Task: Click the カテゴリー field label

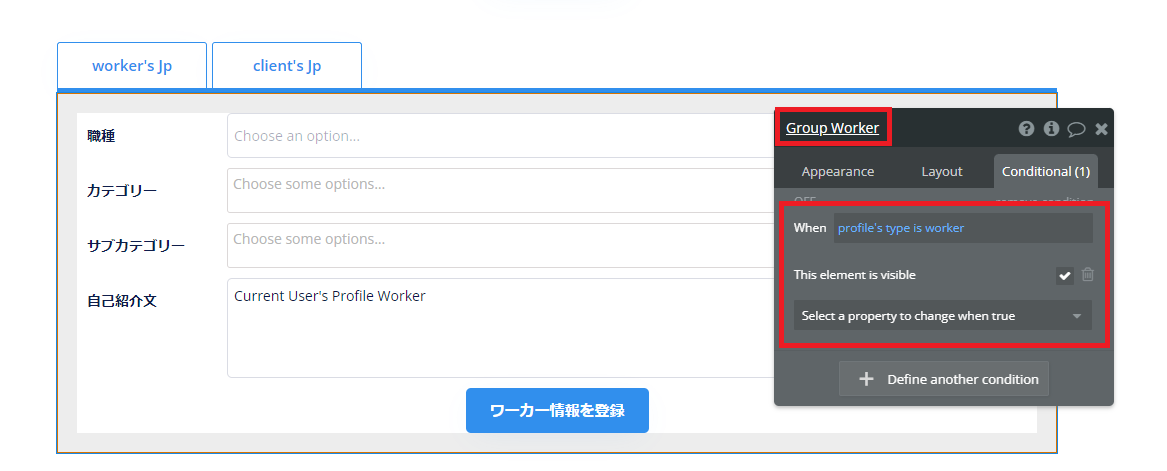Action: tap(121, 190)
